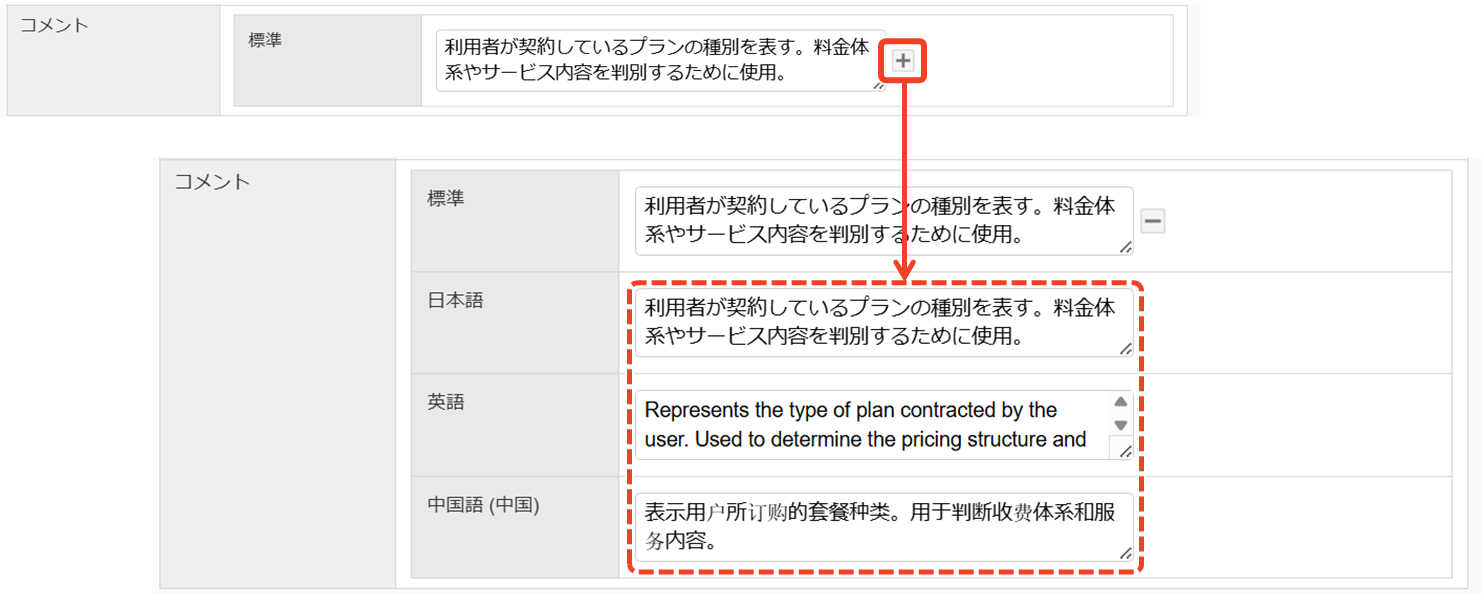Screen dimensions: 1484x595
Task: Click resize handle of the 日本語 textbox
Action: [x=1126, y=349]
